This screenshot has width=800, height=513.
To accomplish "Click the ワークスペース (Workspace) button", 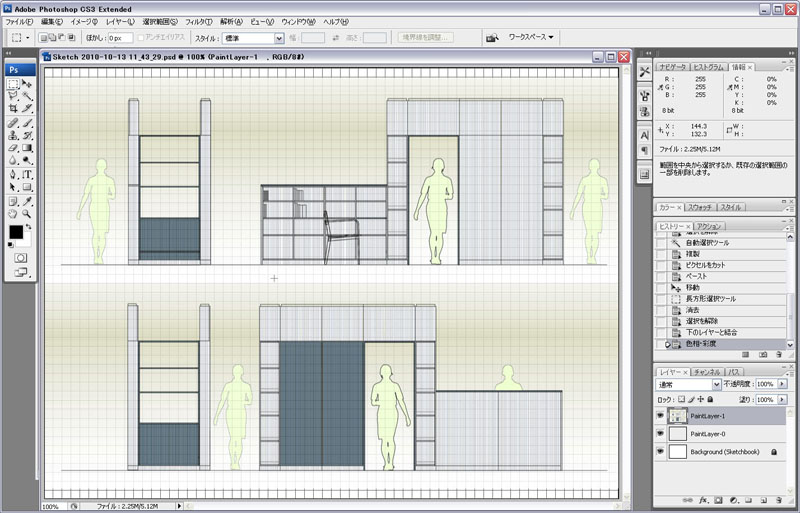I will point(530,38).
